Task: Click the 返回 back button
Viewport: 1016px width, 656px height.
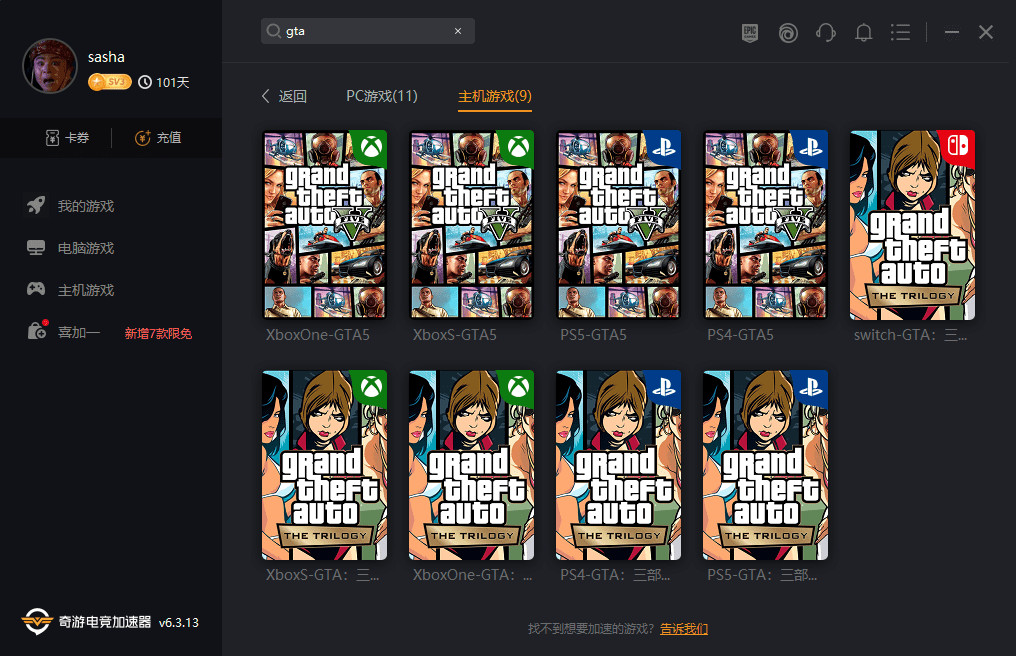Action: pyautogui.click(x=284, y=97)
